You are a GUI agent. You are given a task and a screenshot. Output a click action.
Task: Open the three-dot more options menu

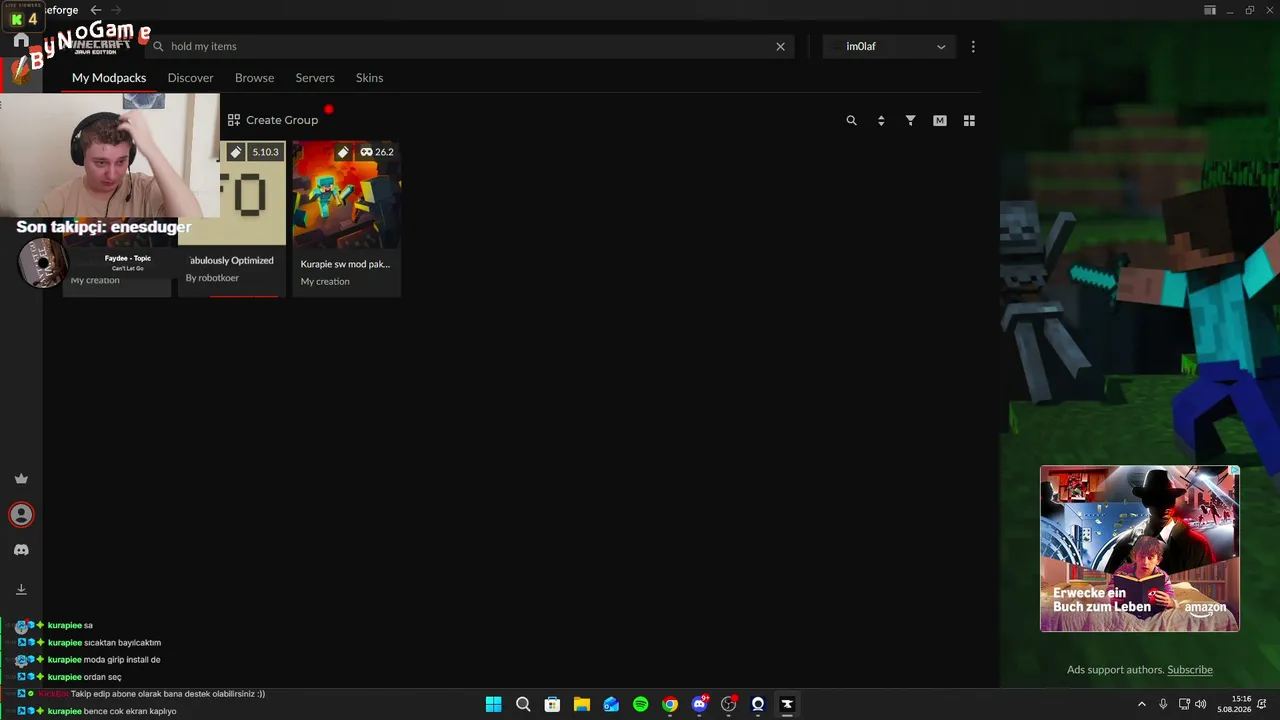(x=973, y=46)
